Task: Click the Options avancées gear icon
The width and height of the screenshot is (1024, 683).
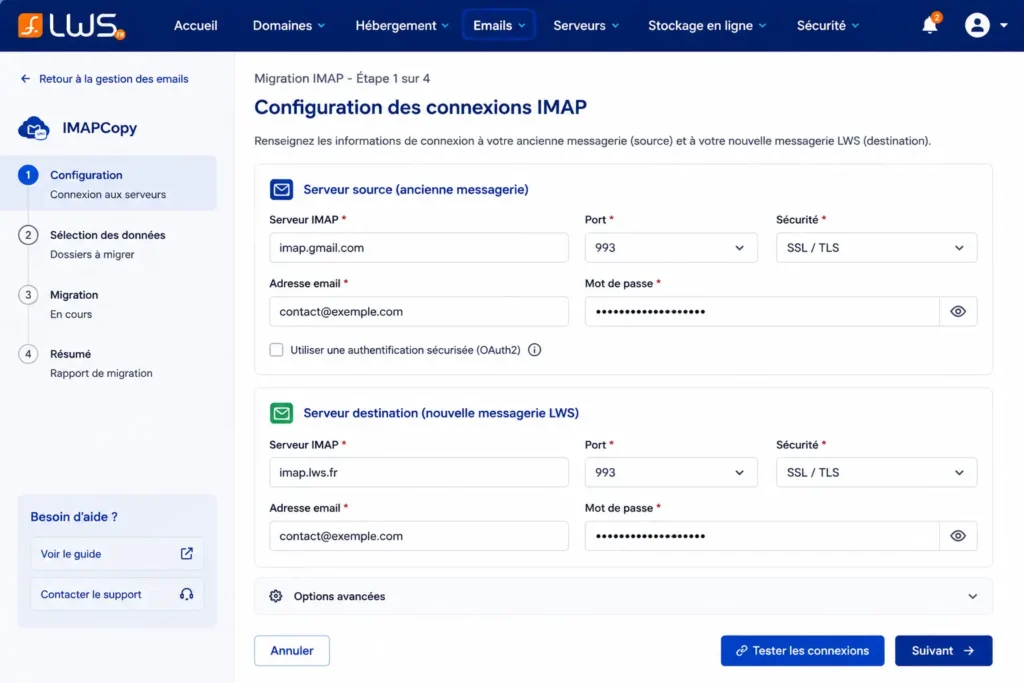Action: tap(276, 596)
